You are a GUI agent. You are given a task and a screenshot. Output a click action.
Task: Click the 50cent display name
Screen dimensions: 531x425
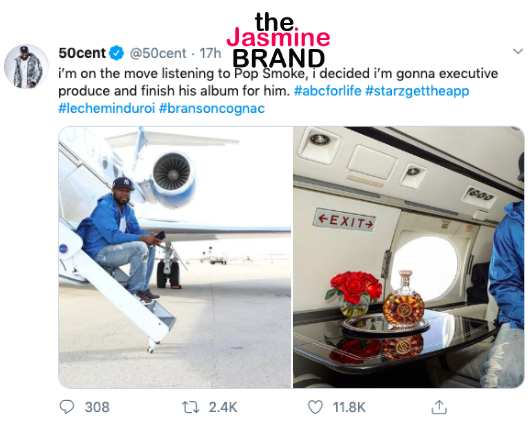click(x=82, y=53)
